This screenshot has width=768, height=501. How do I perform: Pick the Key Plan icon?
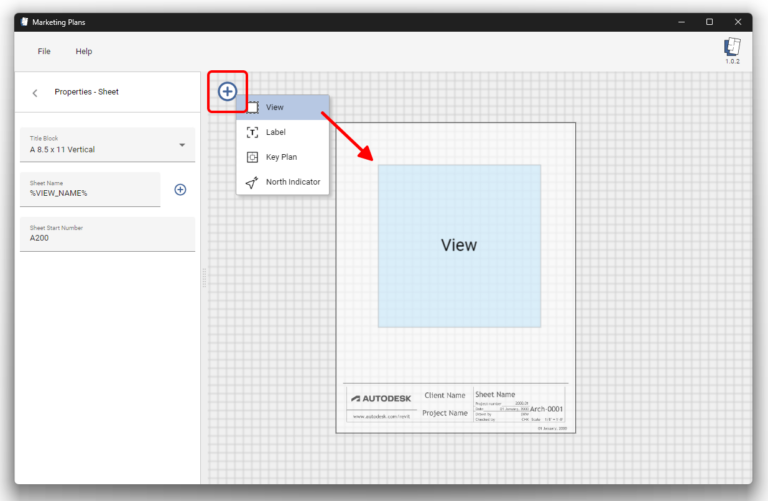coord(252,157)
